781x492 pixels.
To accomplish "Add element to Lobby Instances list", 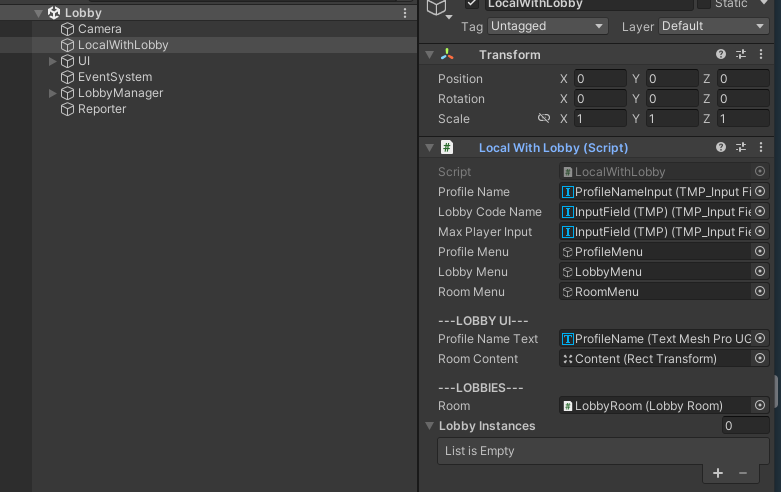I will point(718,473).
